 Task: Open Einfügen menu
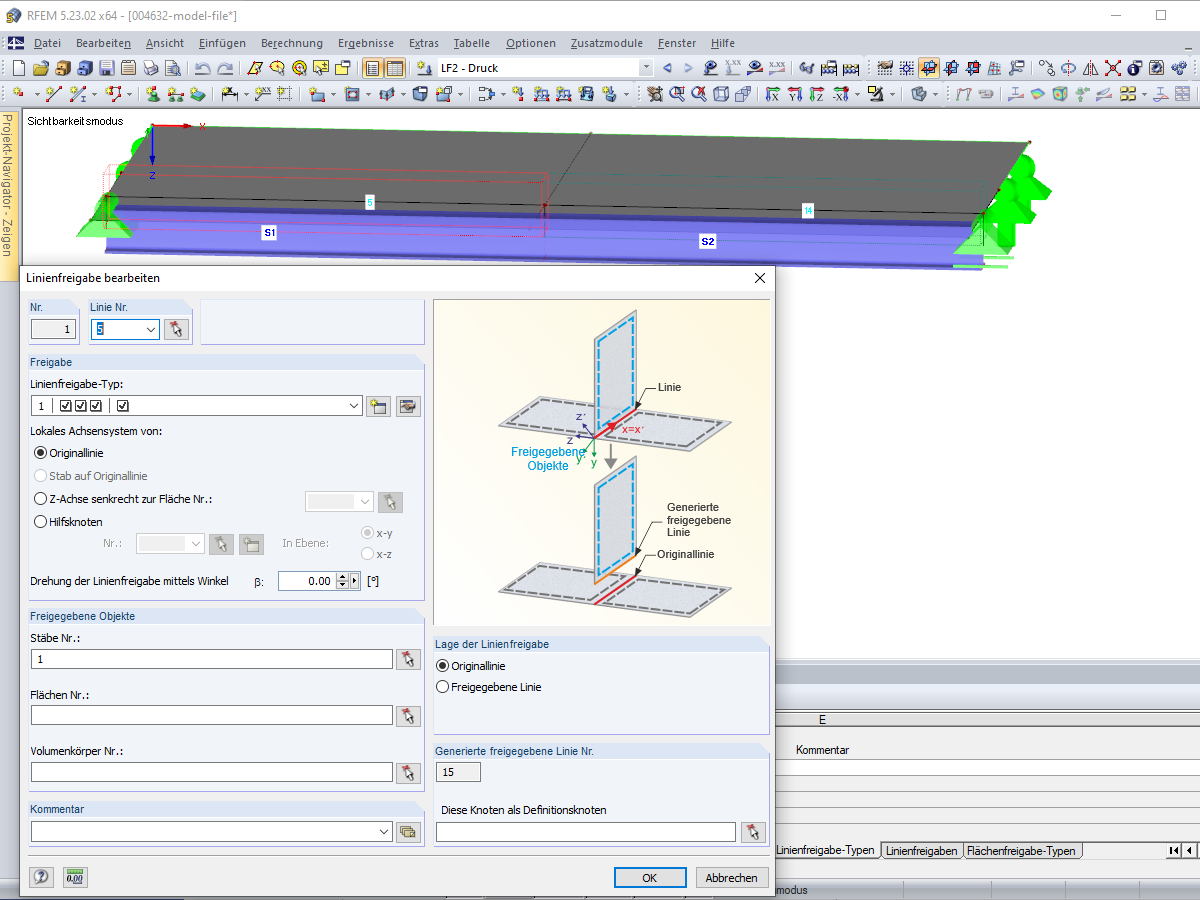click(x=222, y=43)
